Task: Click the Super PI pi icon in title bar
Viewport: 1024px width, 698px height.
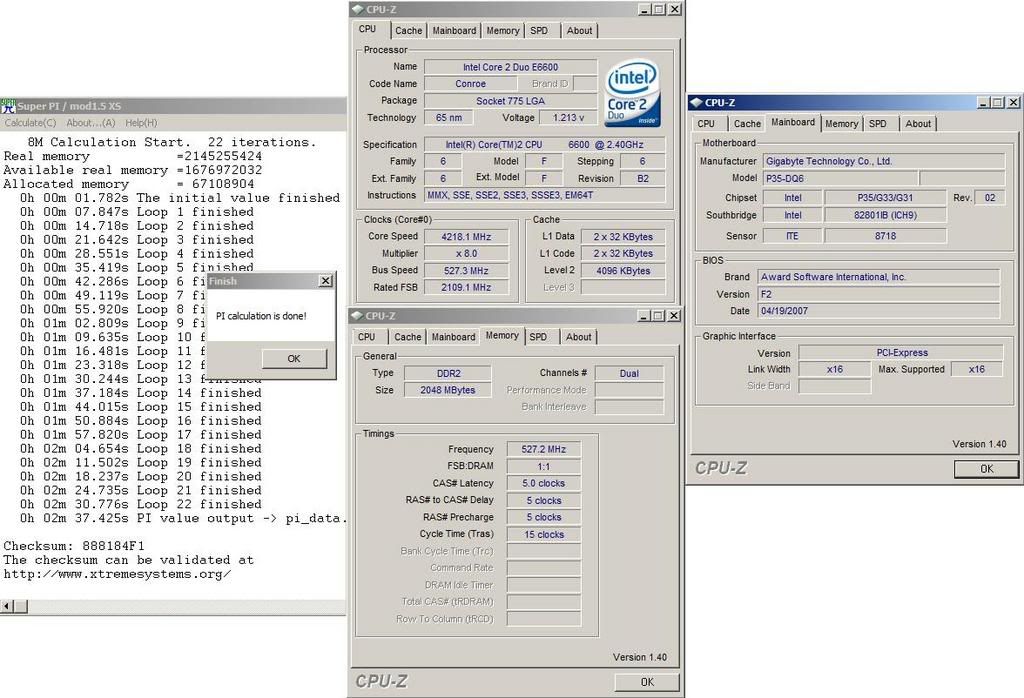Action: pos(8,105)
